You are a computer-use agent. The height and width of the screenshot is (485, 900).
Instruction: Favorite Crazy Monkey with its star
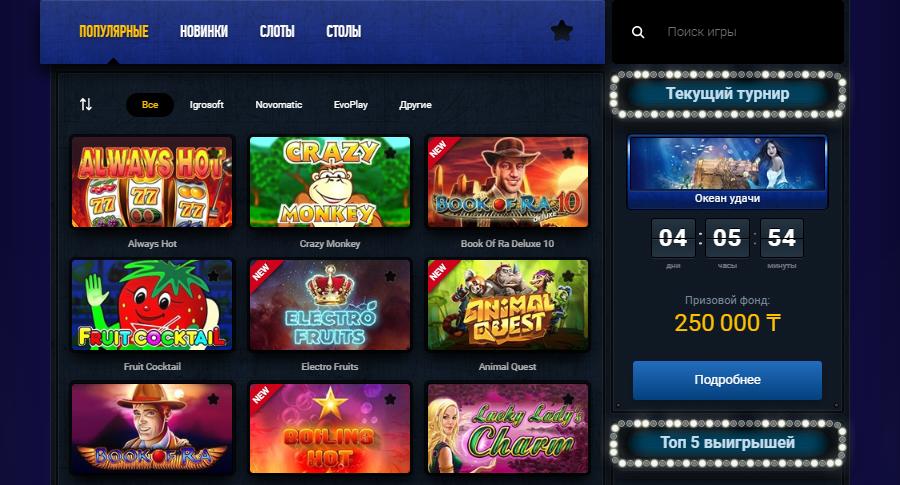tap(390, 153)
